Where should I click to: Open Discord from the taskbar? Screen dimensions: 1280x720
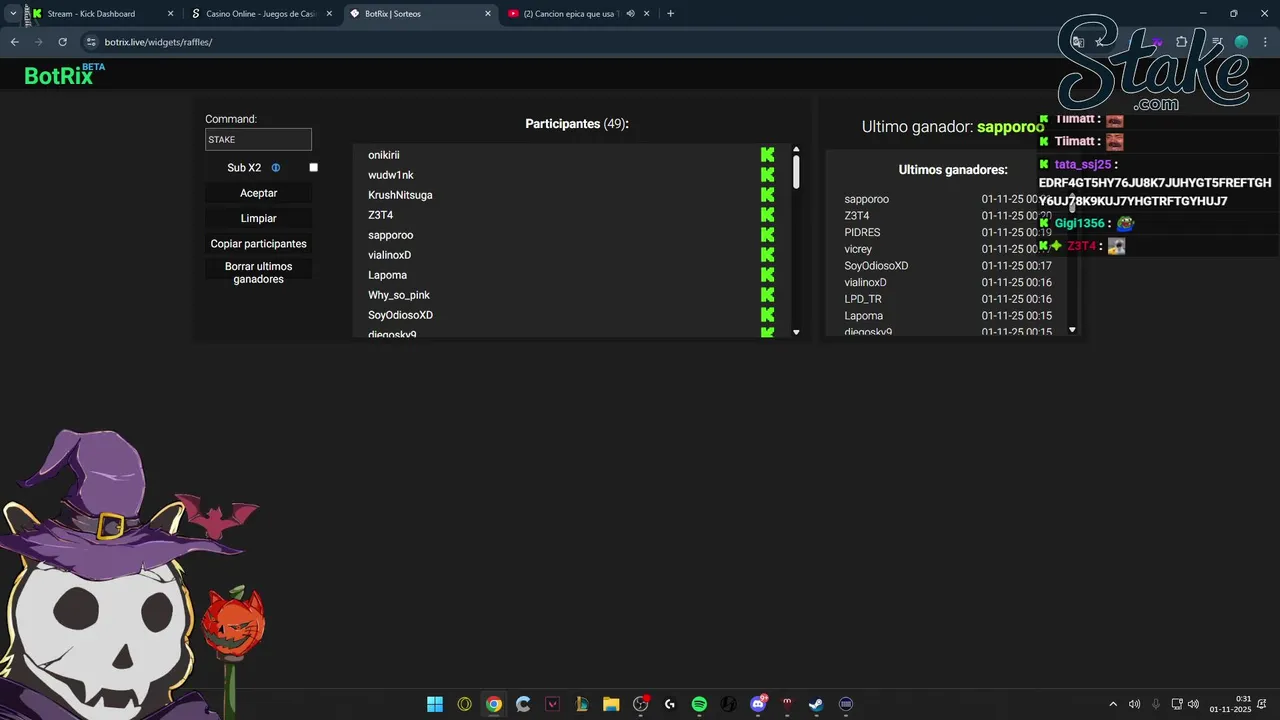point(758,704)
